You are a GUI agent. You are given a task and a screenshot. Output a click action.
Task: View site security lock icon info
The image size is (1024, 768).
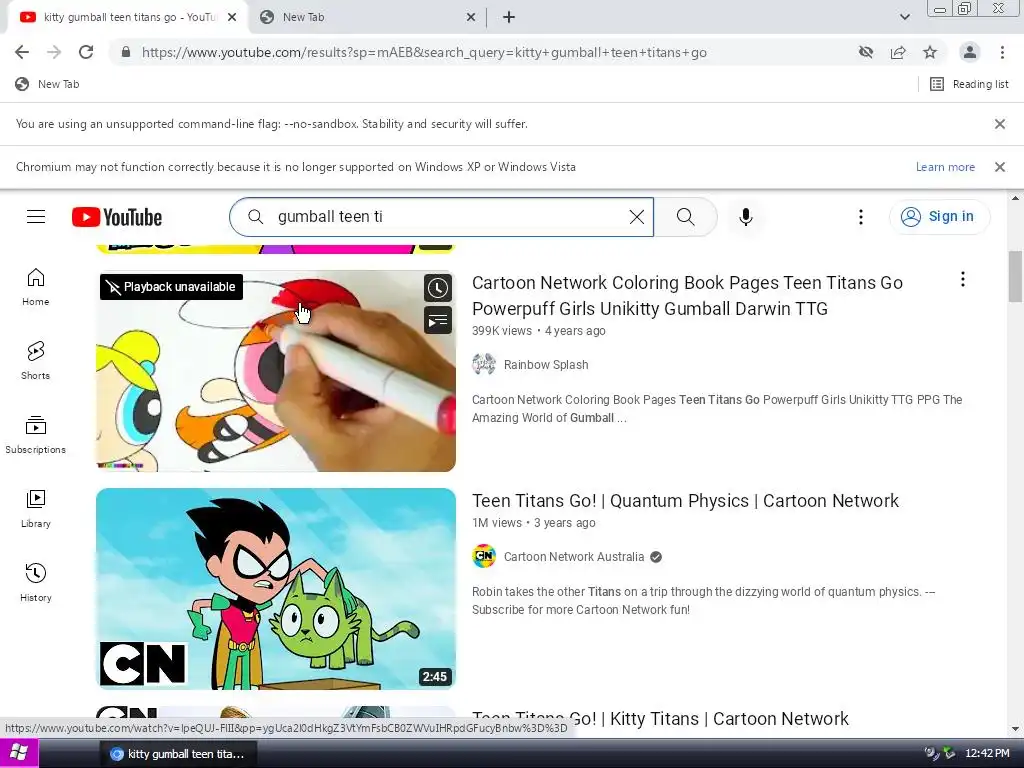point(126,52)
